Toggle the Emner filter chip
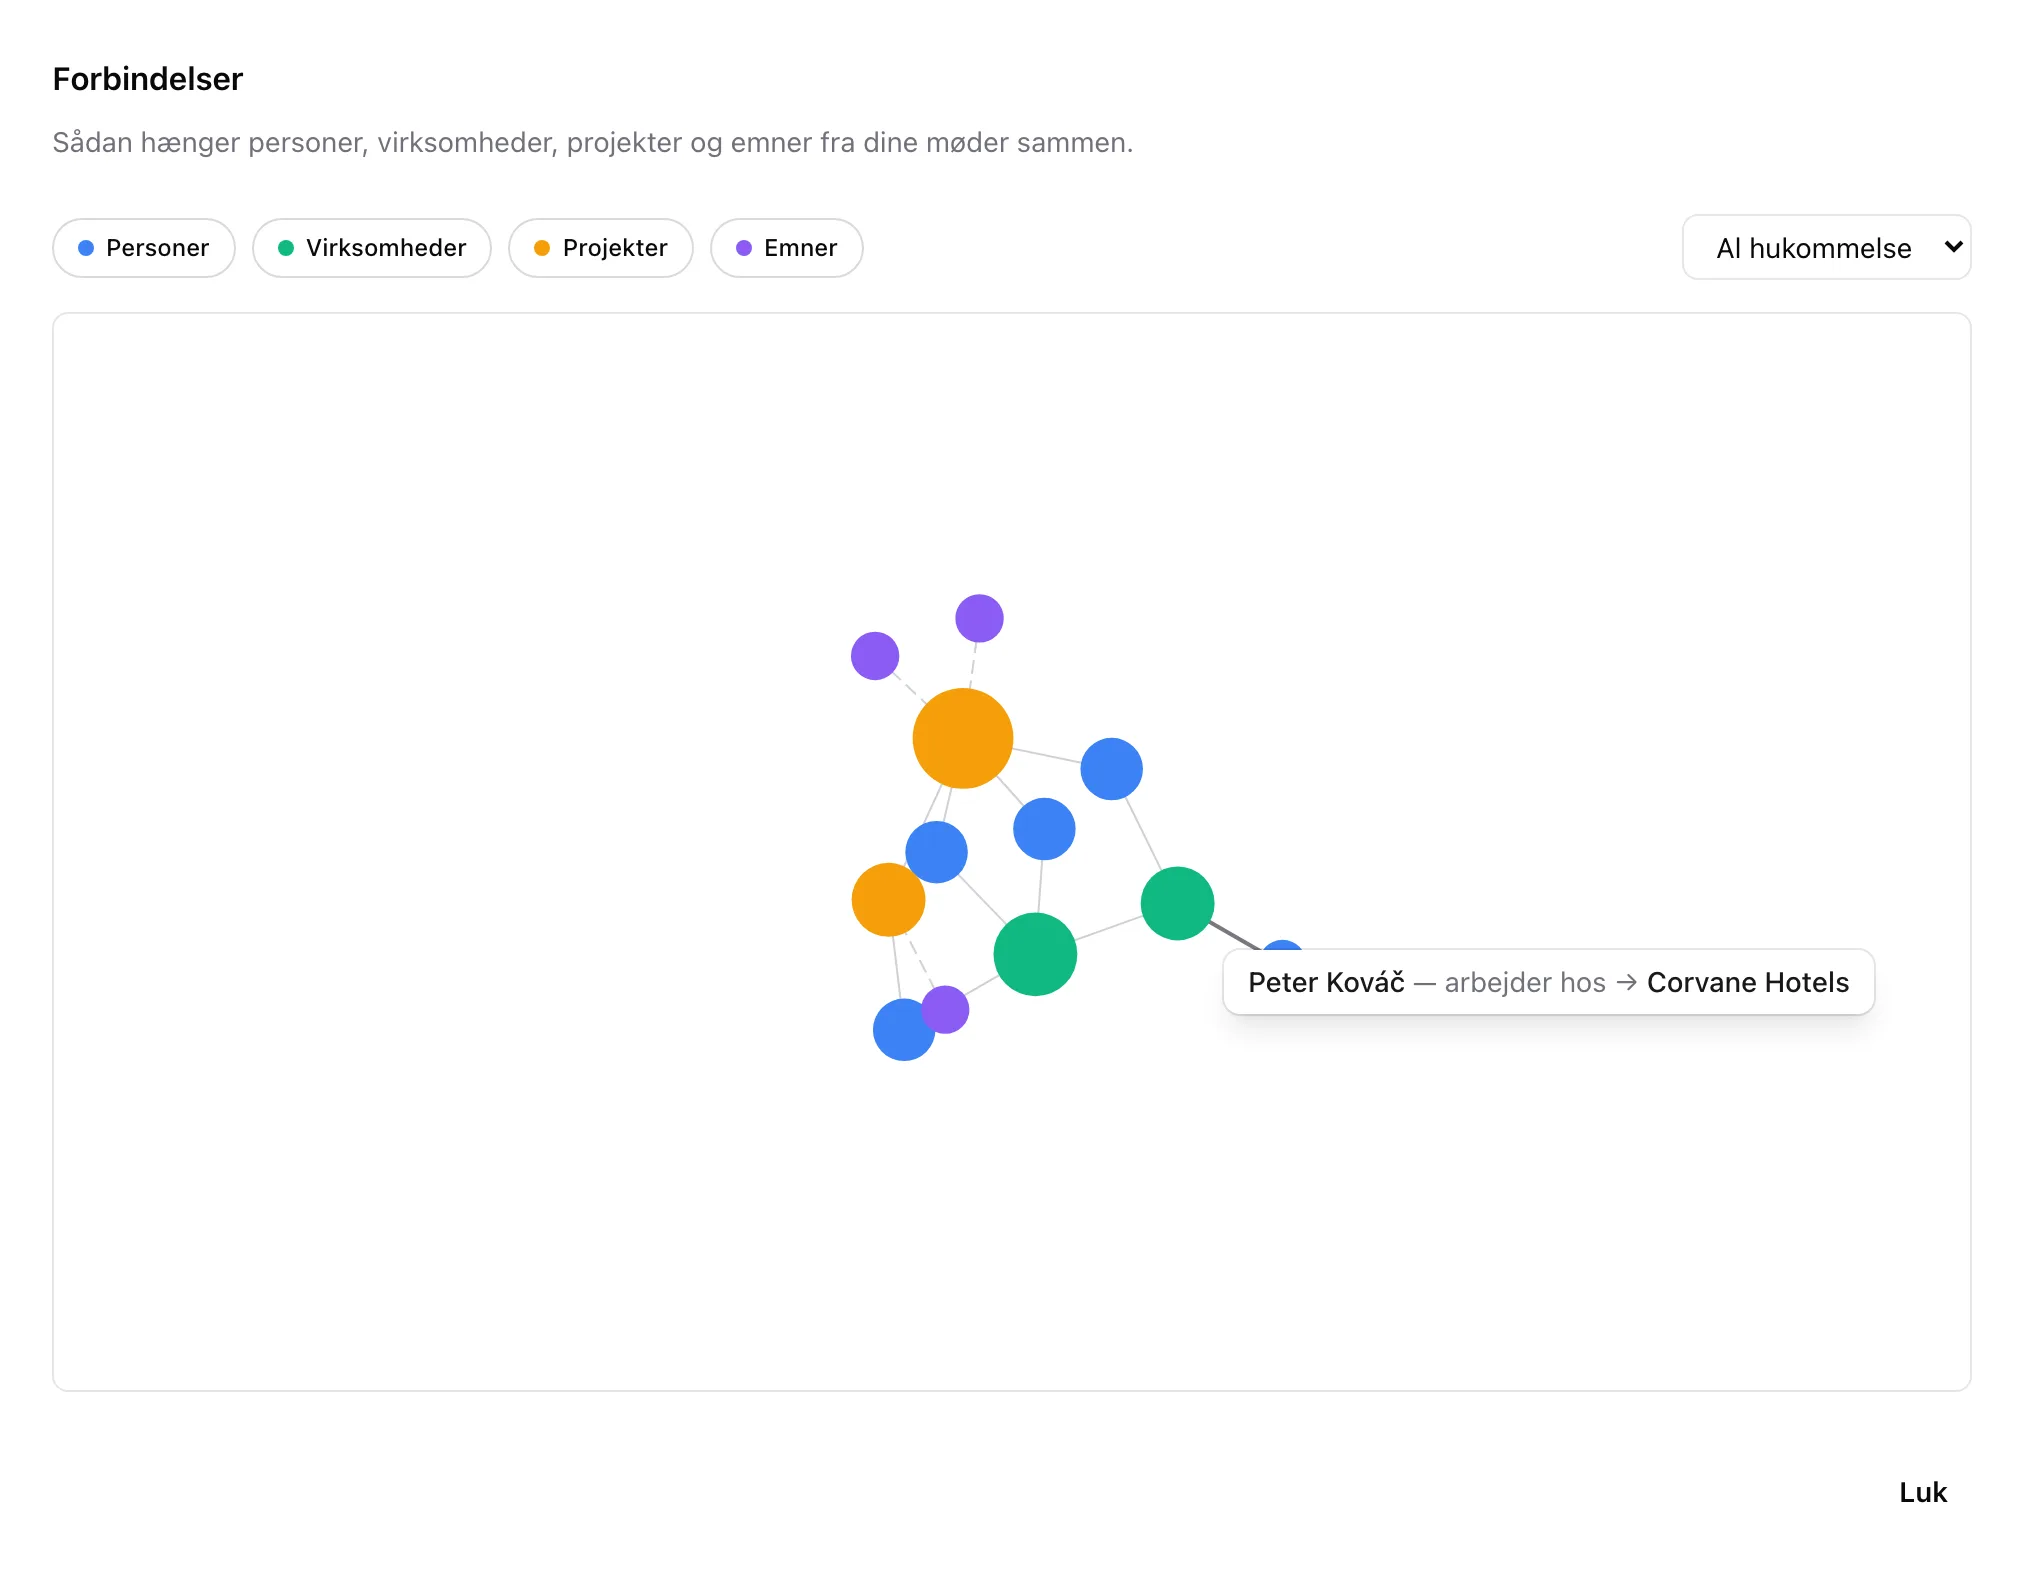This screenshot has width=2024, height=1580. coord(787,248)
